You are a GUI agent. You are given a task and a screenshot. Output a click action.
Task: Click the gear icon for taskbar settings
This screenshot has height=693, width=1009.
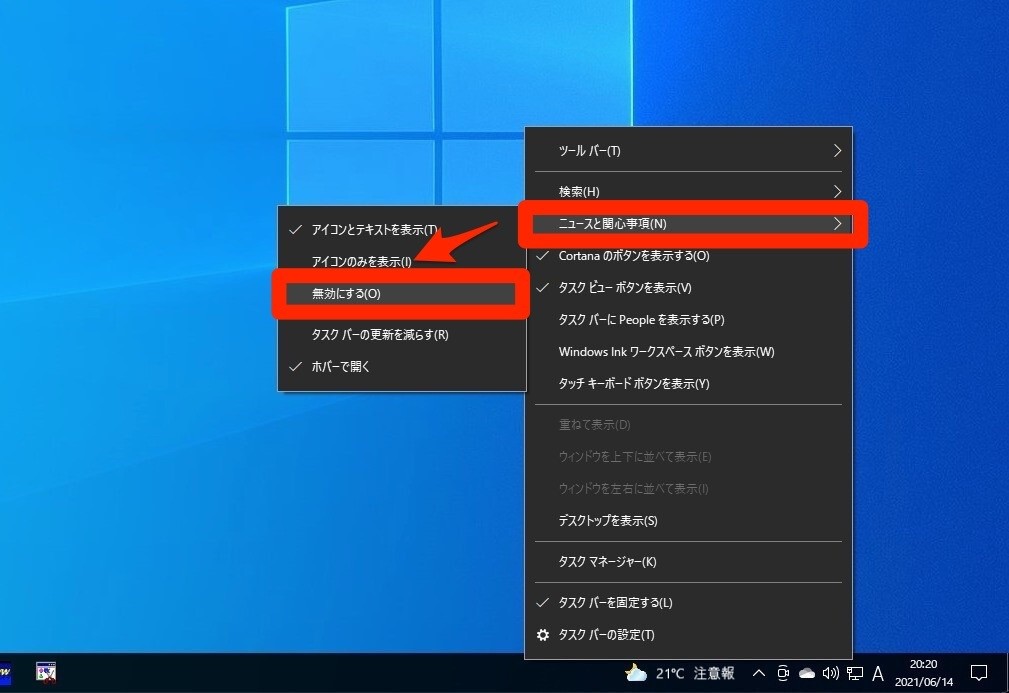pos(543,635)
